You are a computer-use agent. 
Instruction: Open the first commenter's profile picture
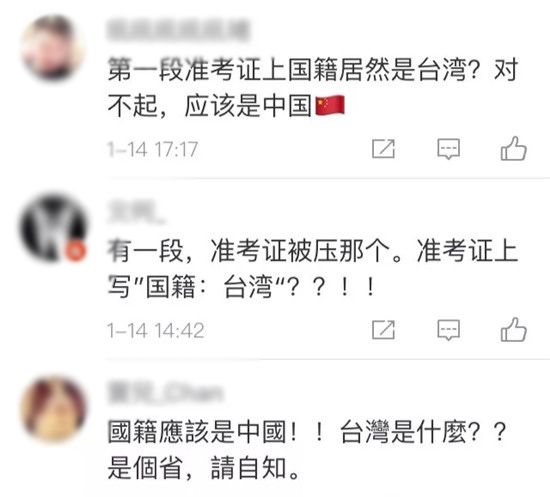(53, 47)
